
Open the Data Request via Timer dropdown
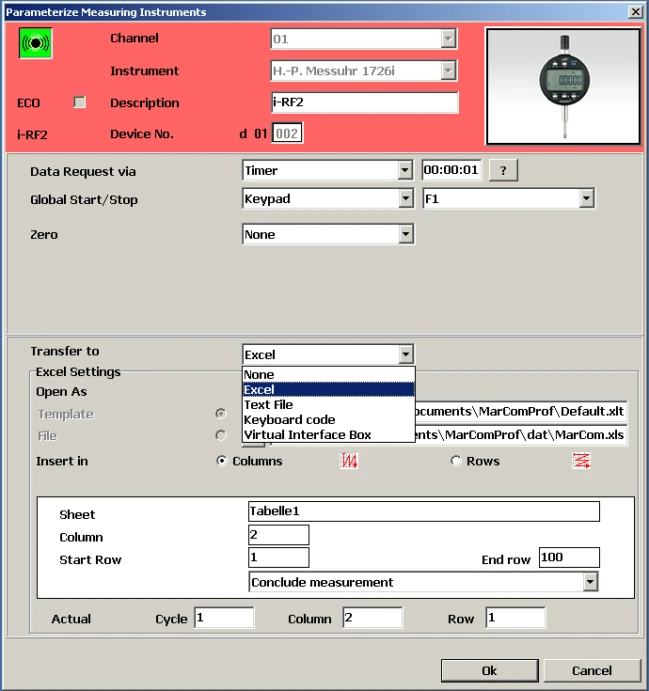405,171
